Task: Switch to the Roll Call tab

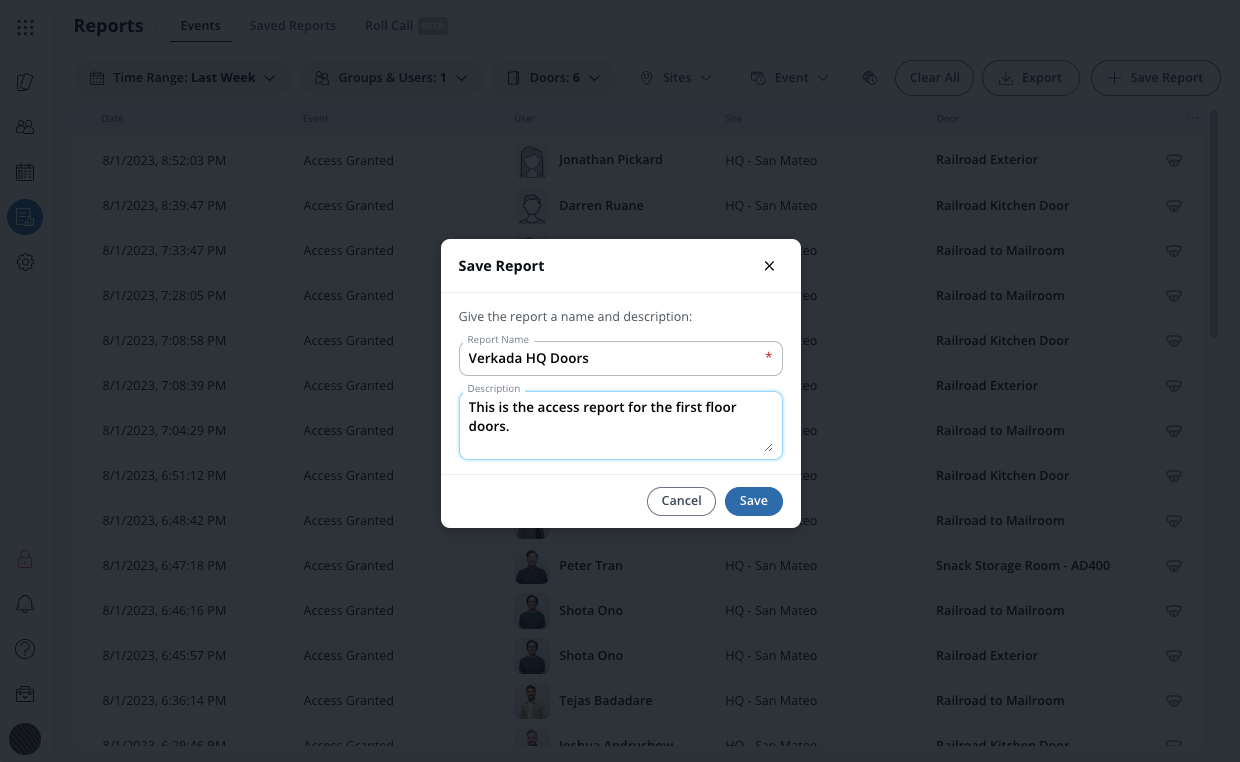Action: 389,26
